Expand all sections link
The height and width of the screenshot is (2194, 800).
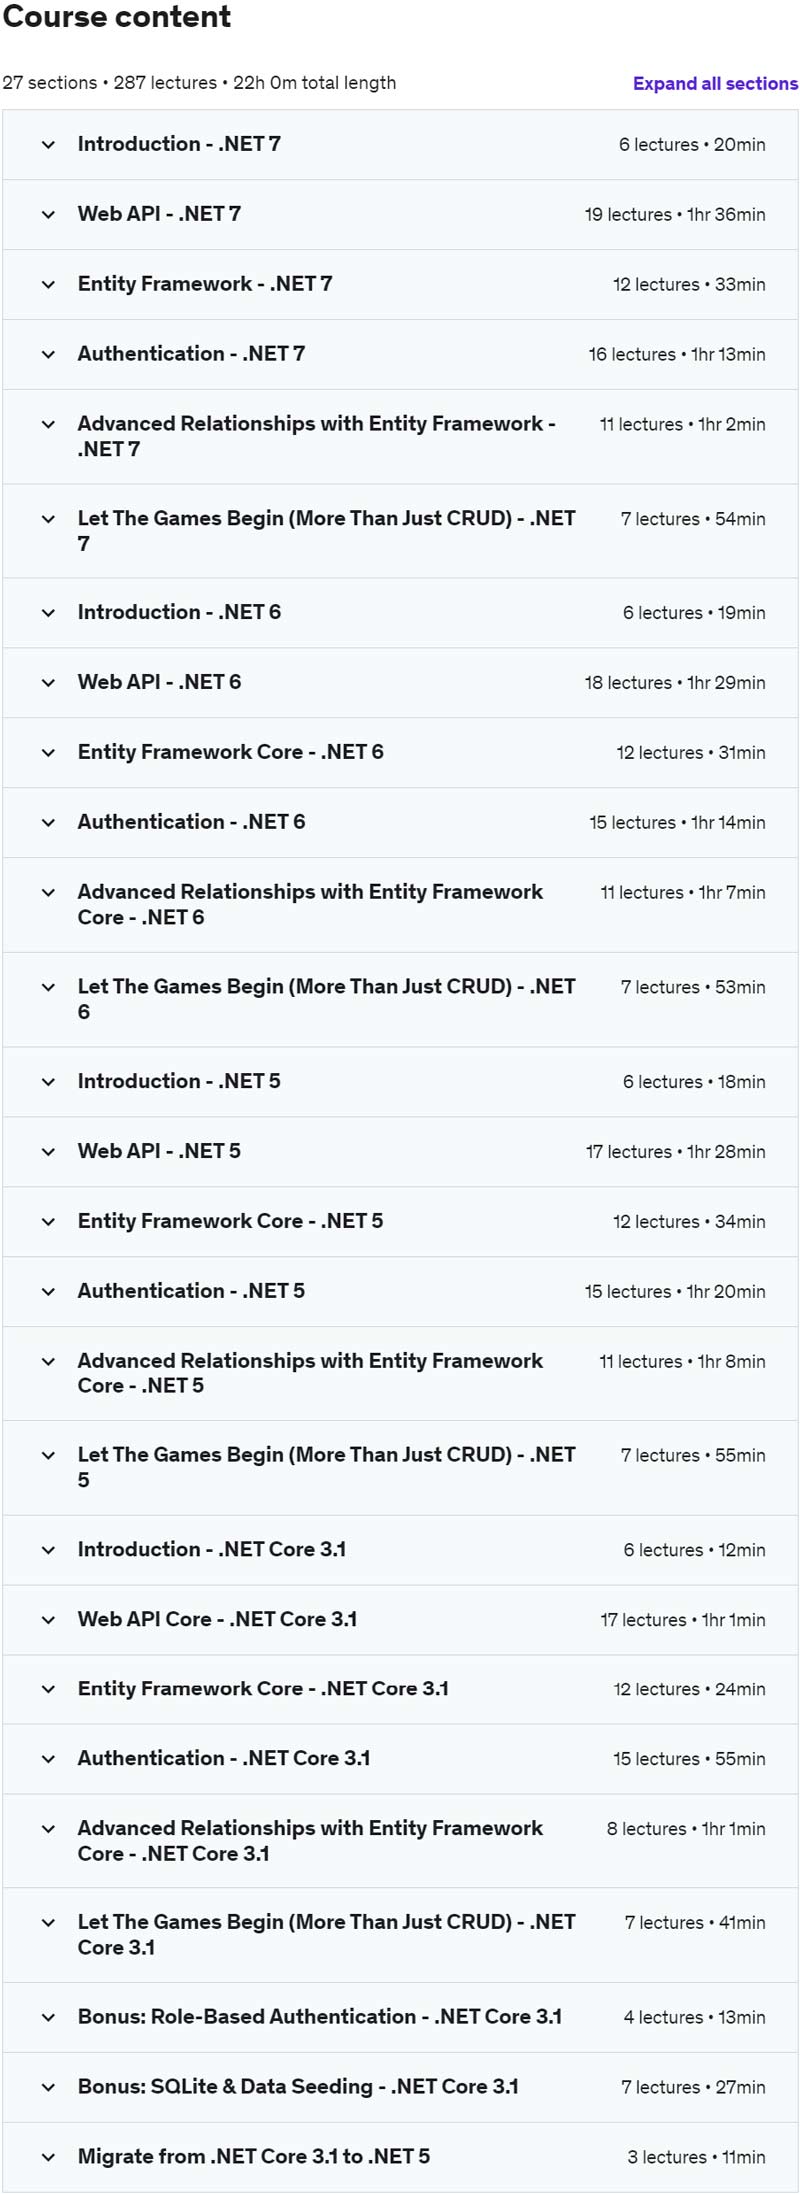pos(715,84)
